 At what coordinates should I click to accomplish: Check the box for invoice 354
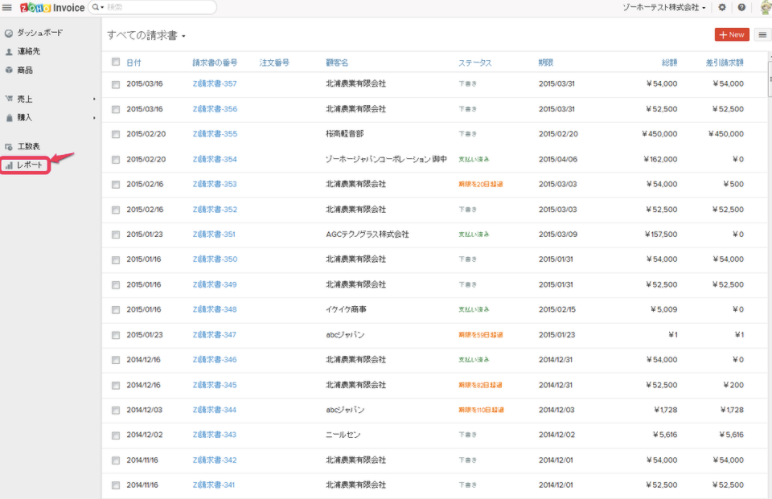(x=116, y=159)
